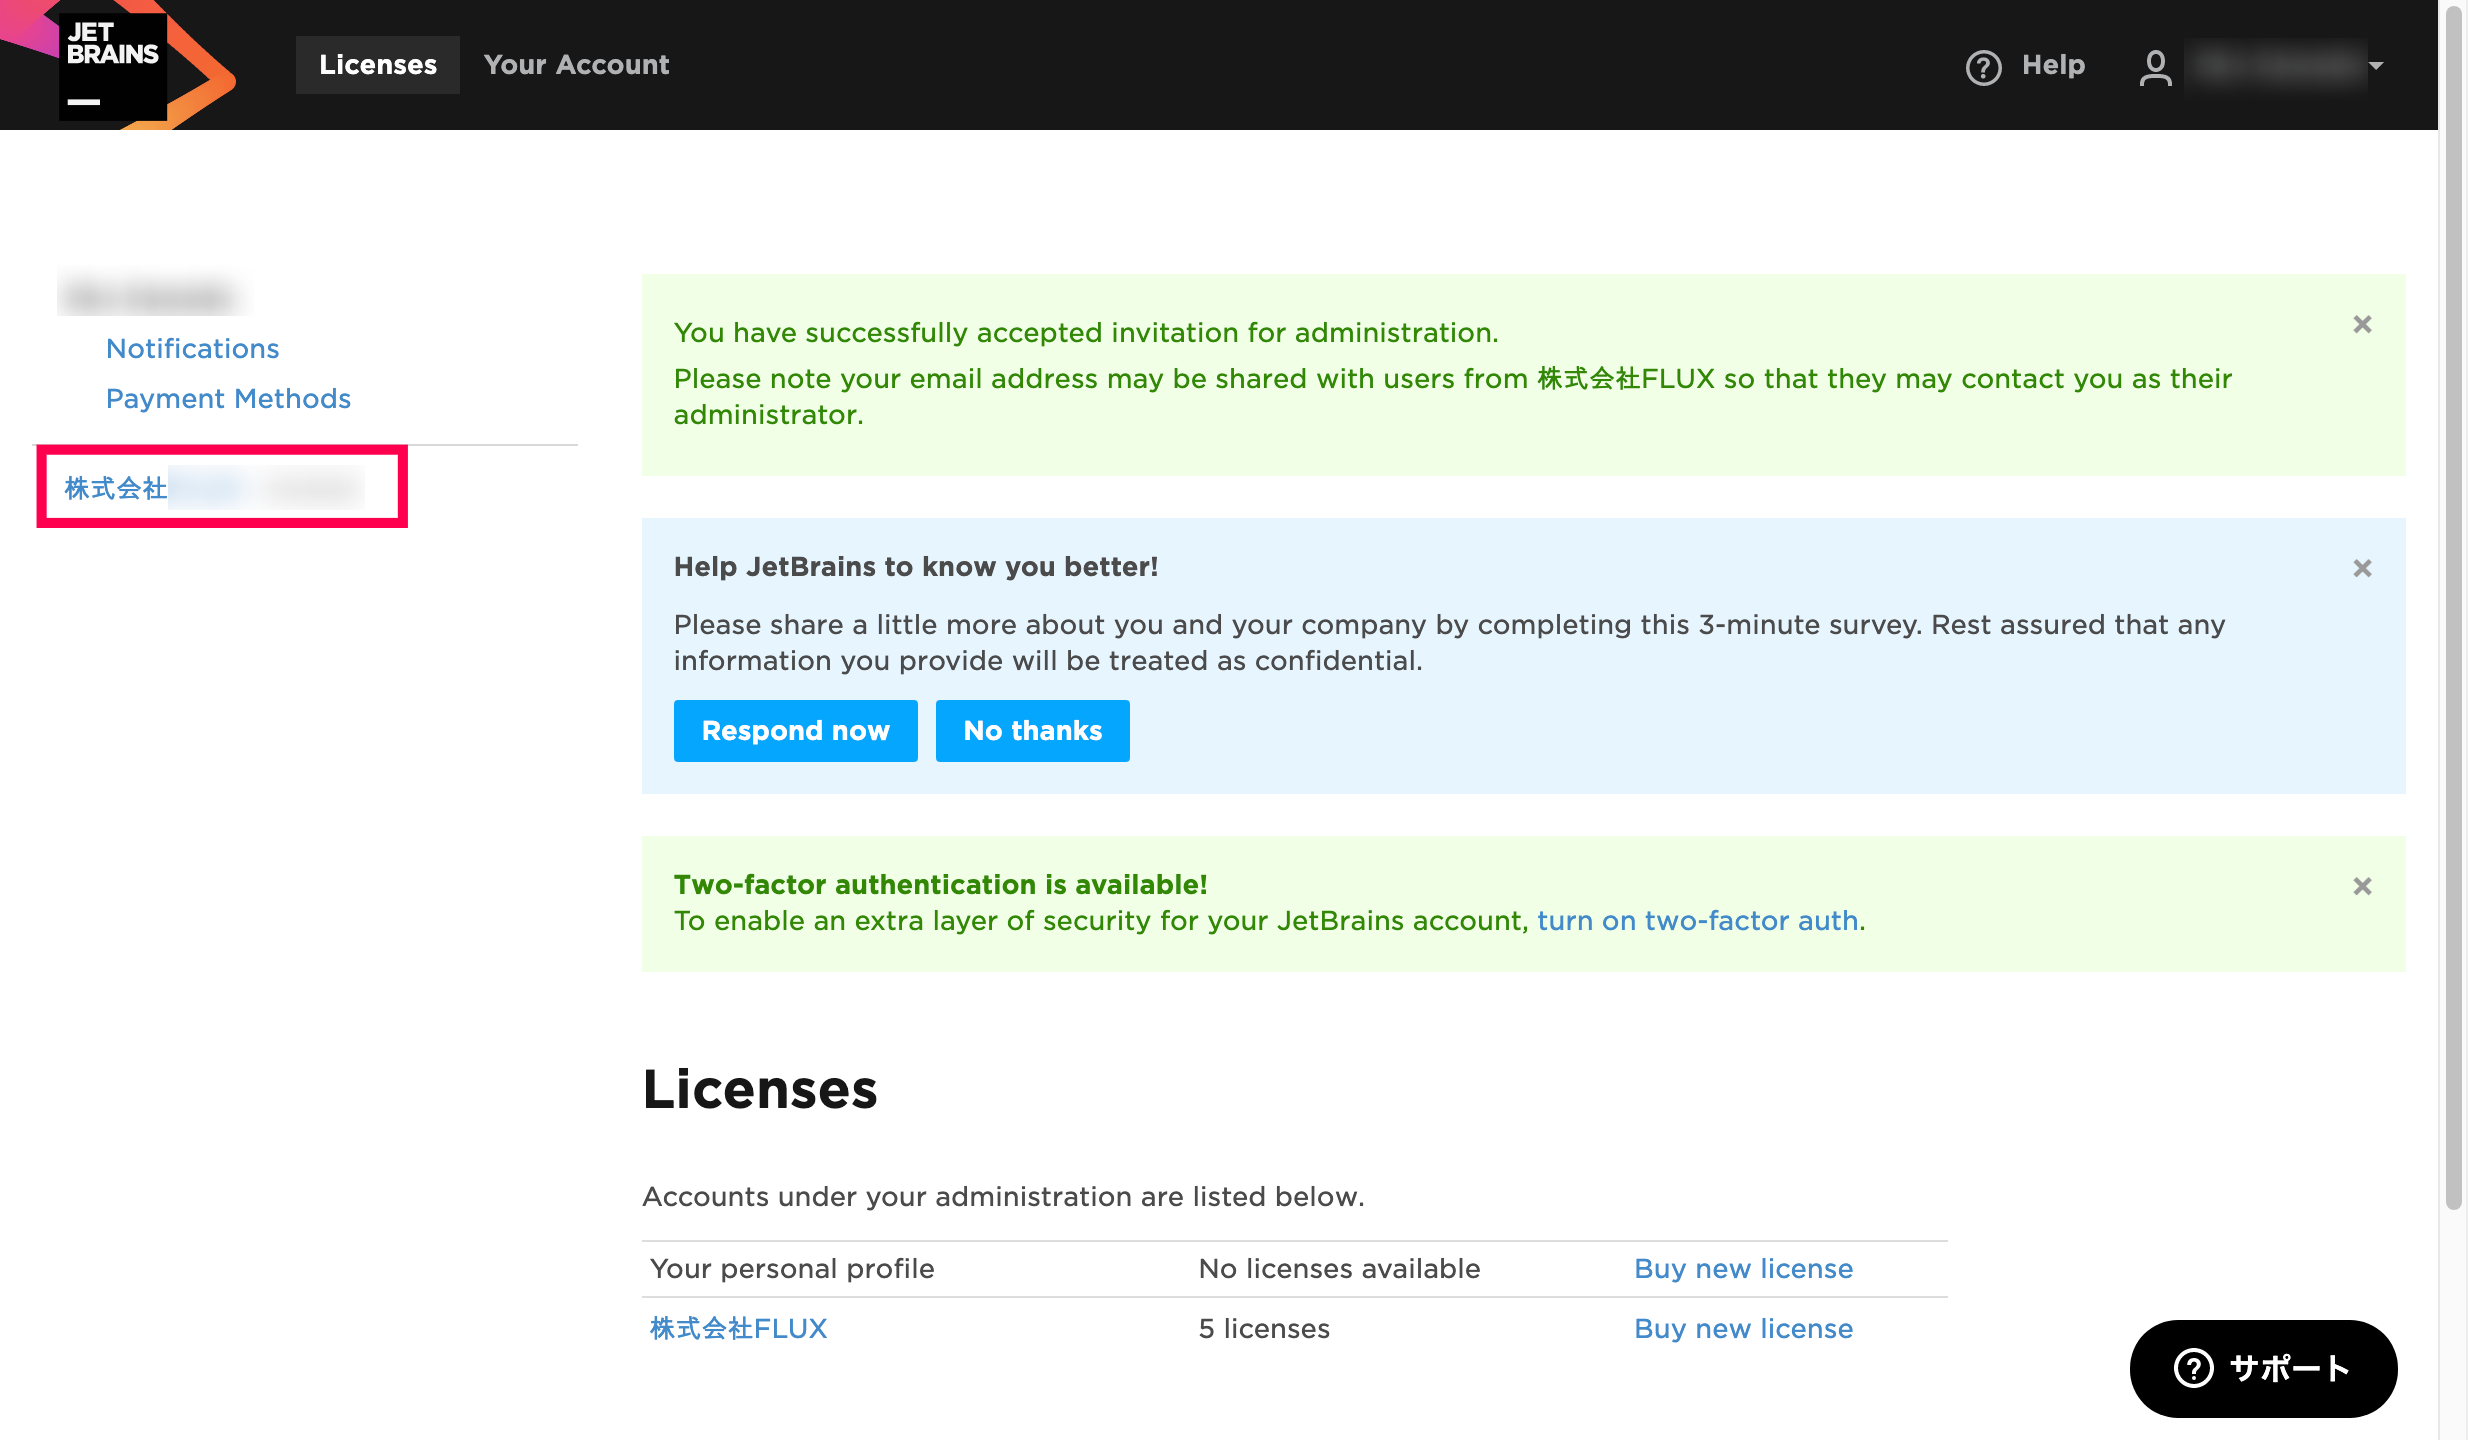The height and width of the screenshot is (1440, 2468).
Task: Dismiss the two-factor authentication notice
Action: tap(2362, 886)
